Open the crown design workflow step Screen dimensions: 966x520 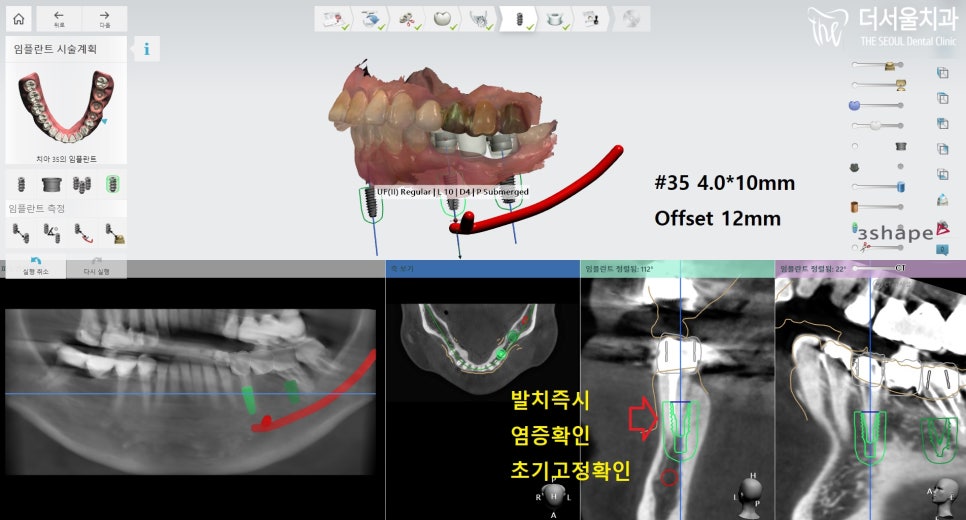pos(440,18)
